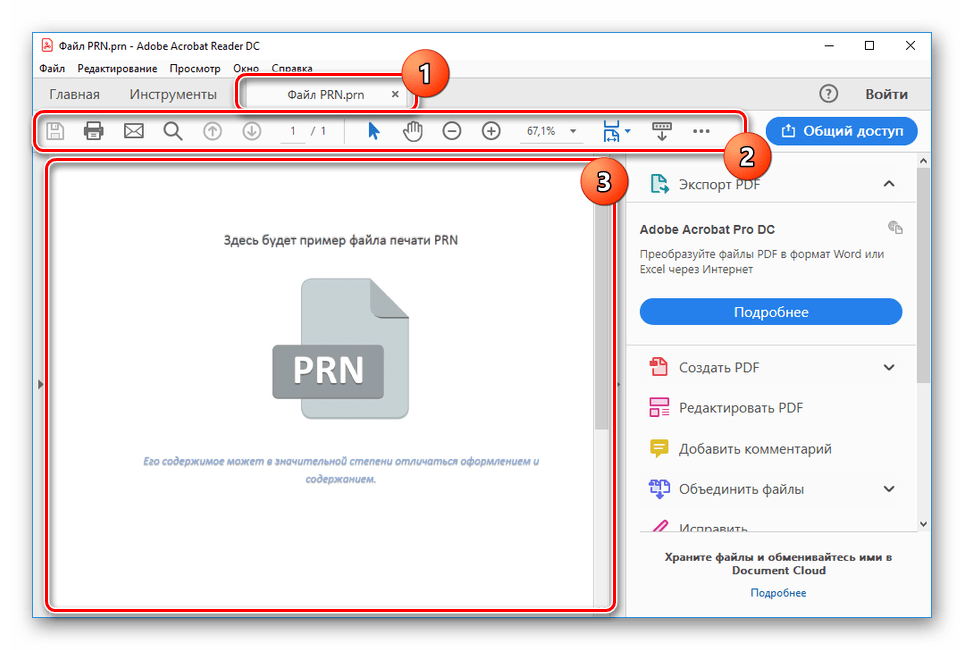Go to next page arrow
This screenshot has width=964, height=650.
(251, 131)
